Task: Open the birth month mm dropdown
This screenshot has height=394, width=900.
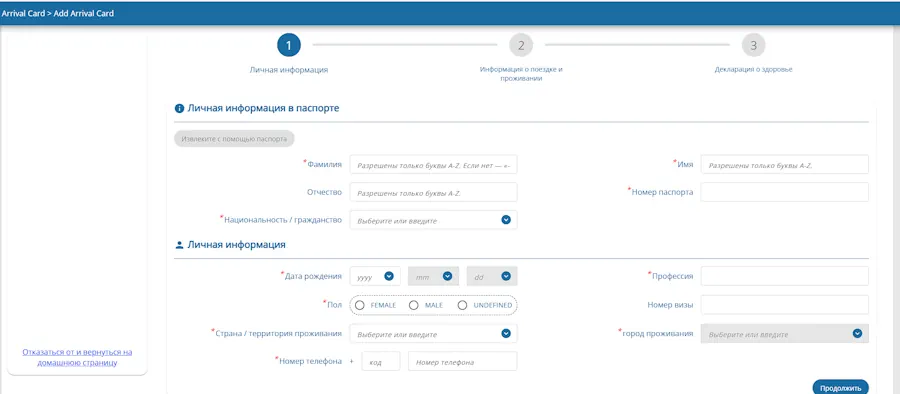Action: (433, 276)
